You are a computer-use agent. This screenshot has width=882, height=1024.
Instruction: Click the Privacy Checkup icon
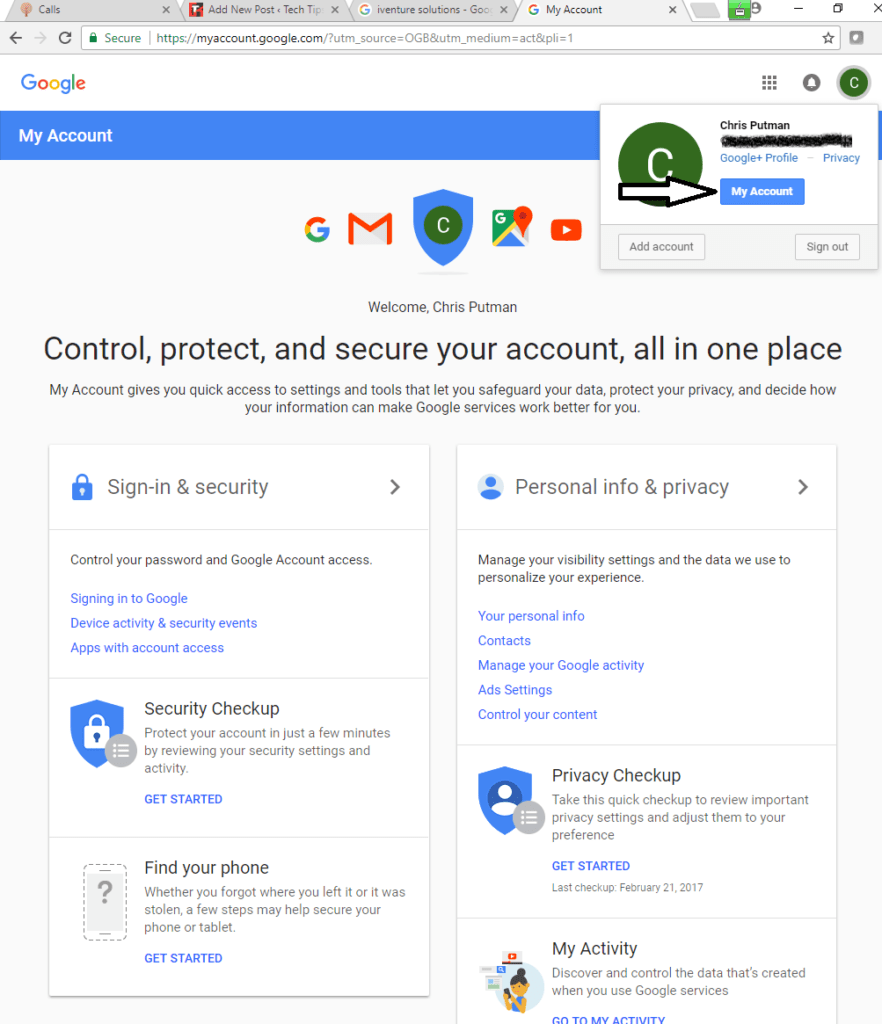click(x=505, y=800)
